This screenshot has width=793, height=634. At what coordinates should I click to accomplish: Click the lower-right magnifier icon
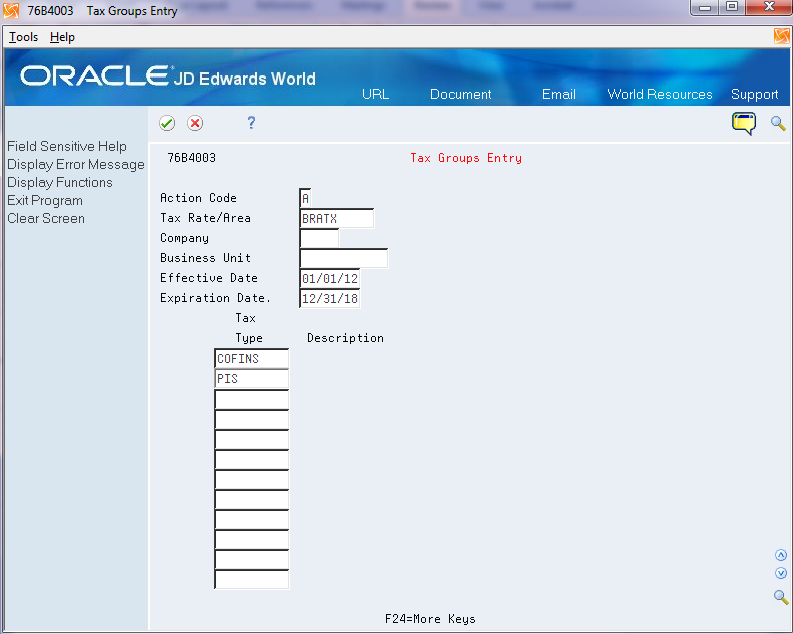click(781, 597)
